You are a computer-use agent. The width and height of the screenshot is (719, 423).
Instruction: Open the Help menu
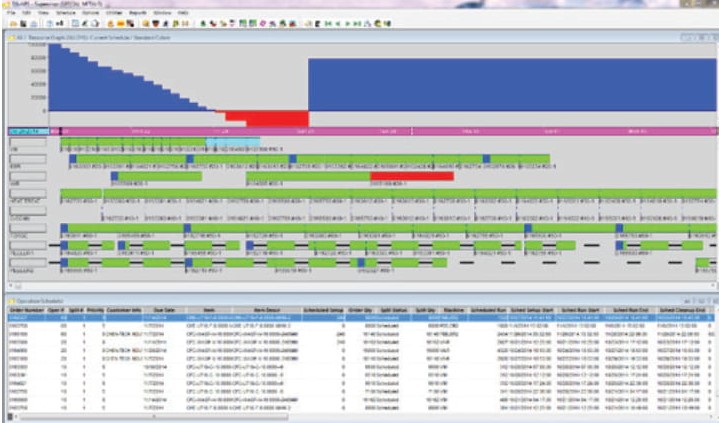pos(183,13)
